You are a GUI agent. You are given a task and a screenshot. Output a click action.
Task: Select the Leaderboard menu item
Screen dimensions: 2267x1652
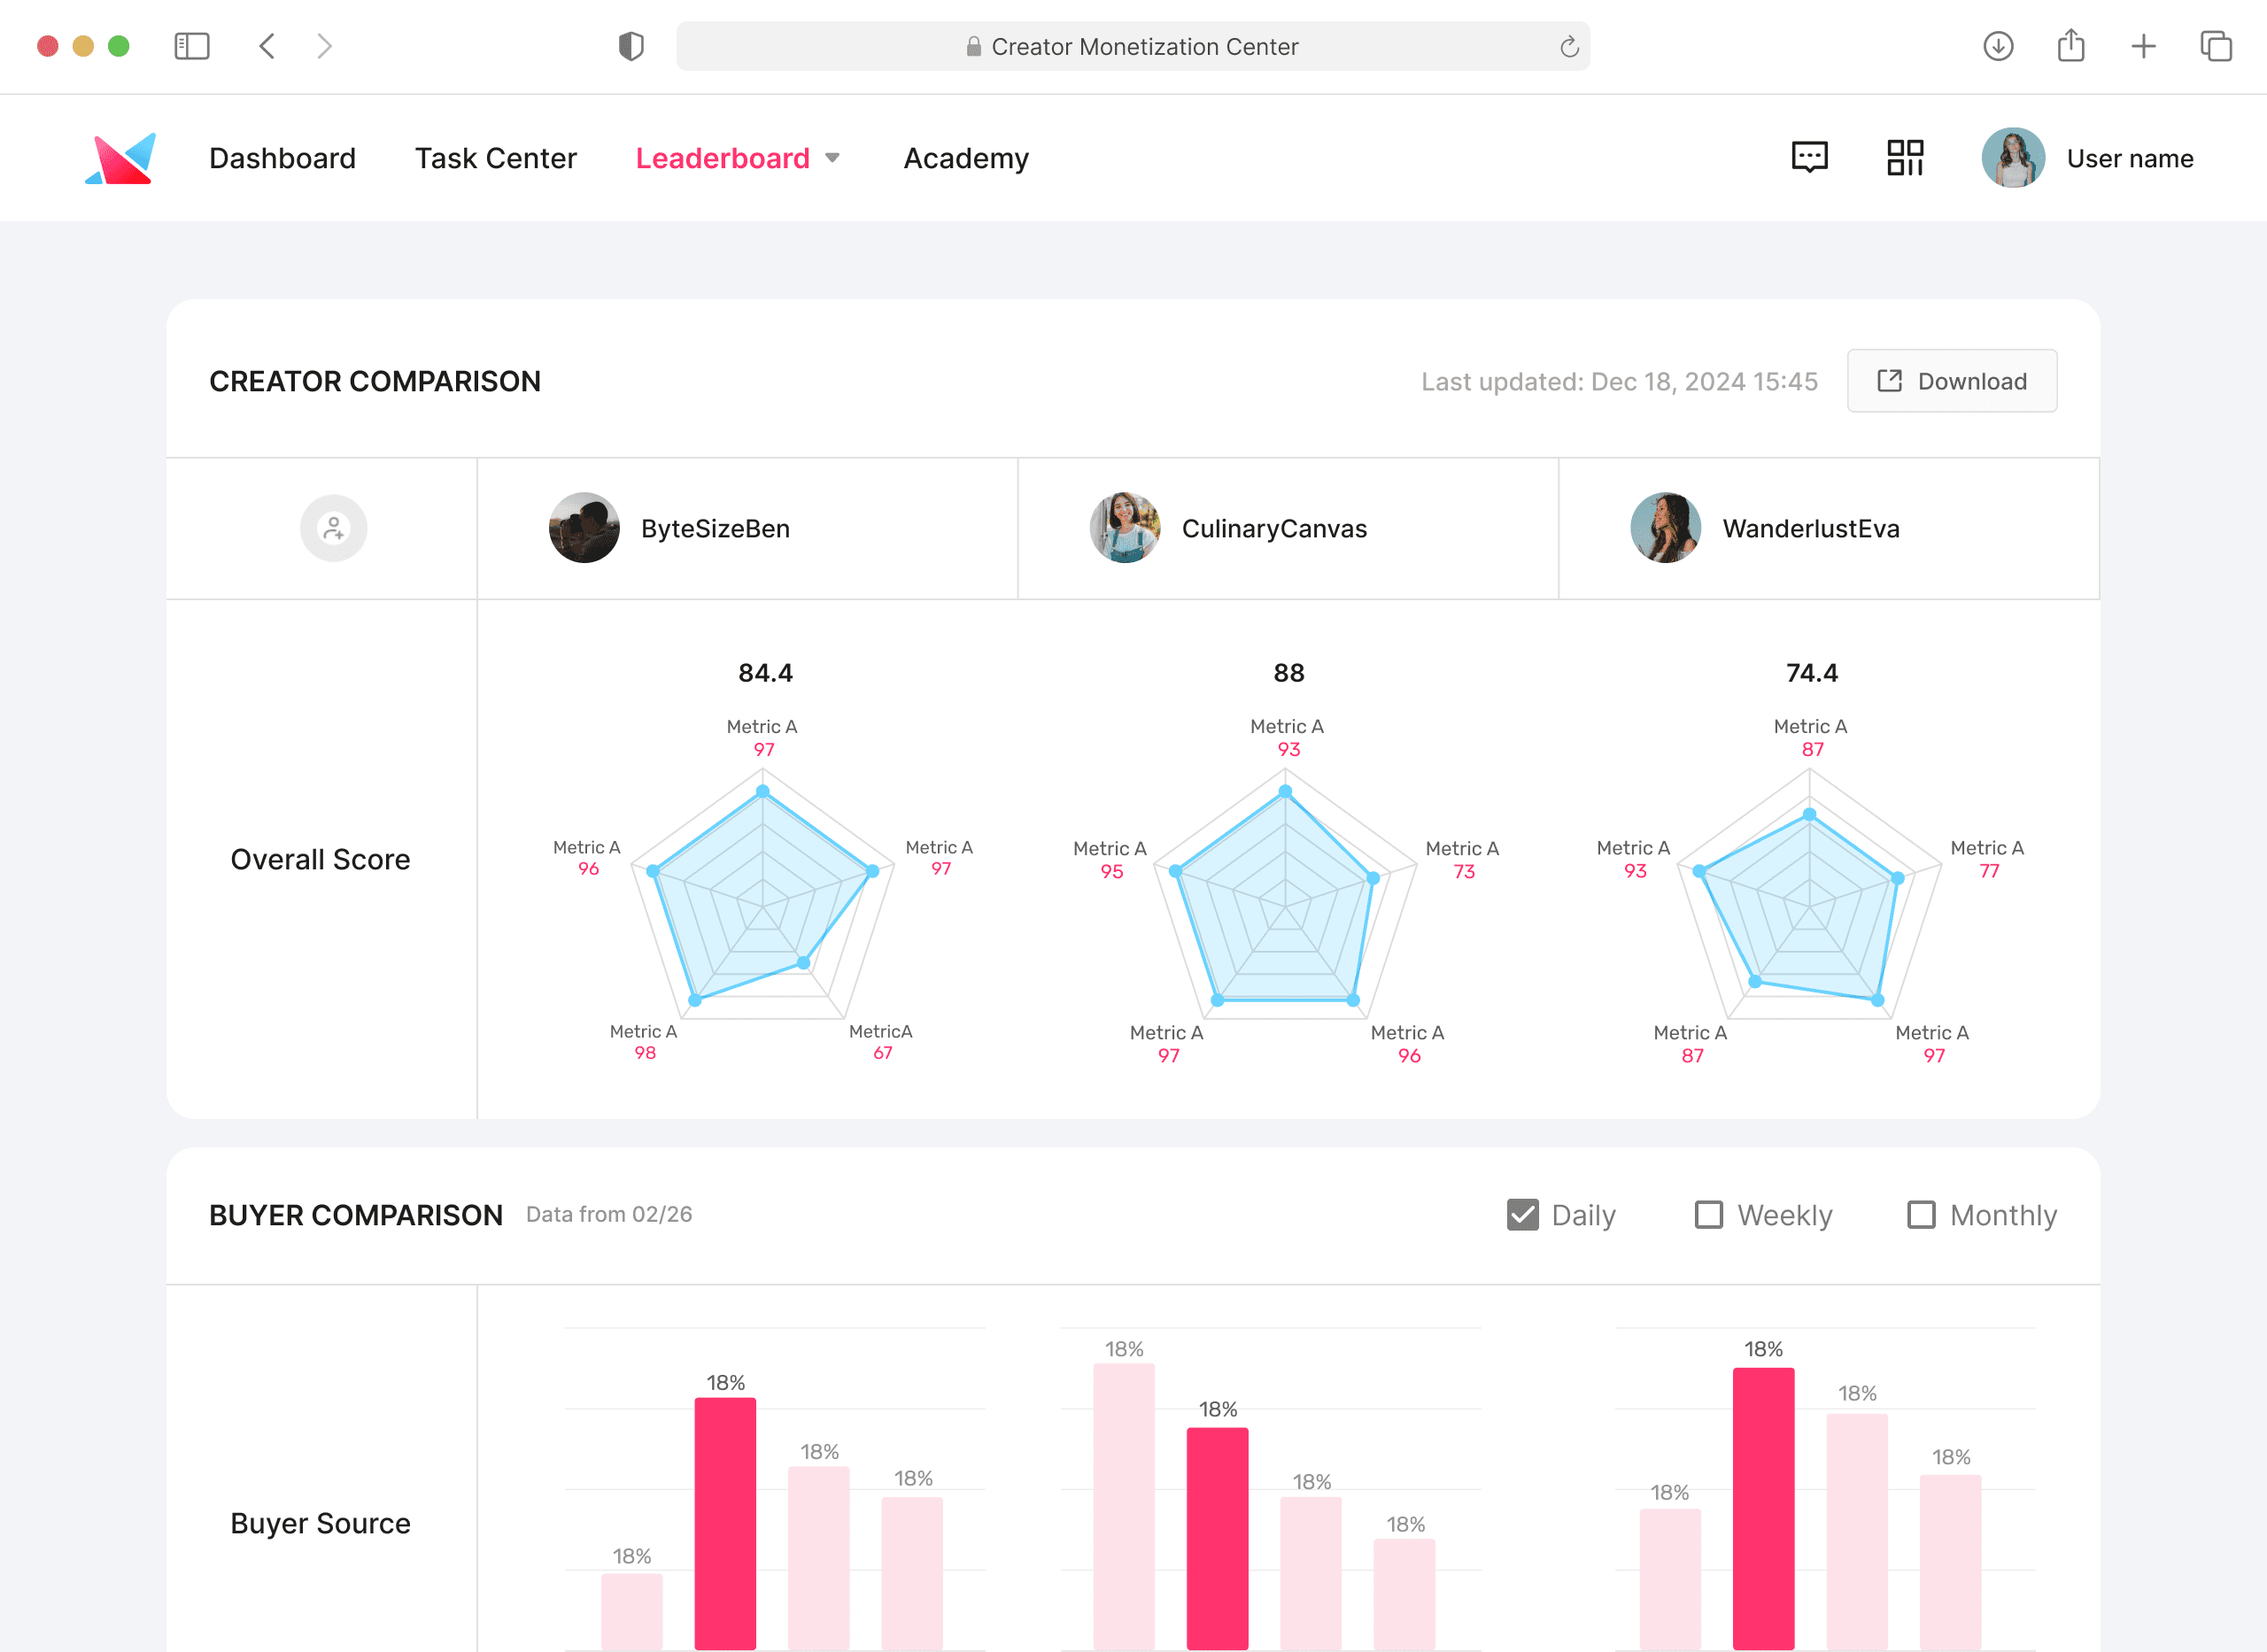[x=722, y=158]
